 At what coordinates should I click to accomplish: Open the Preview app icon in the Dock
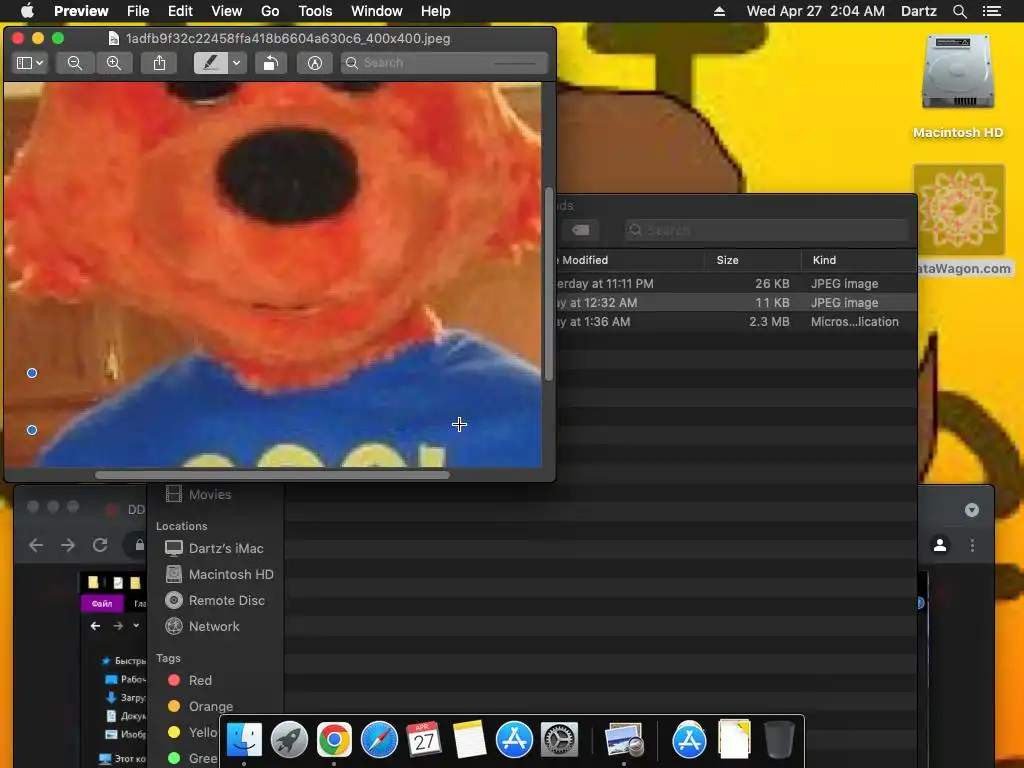[624, 740]
